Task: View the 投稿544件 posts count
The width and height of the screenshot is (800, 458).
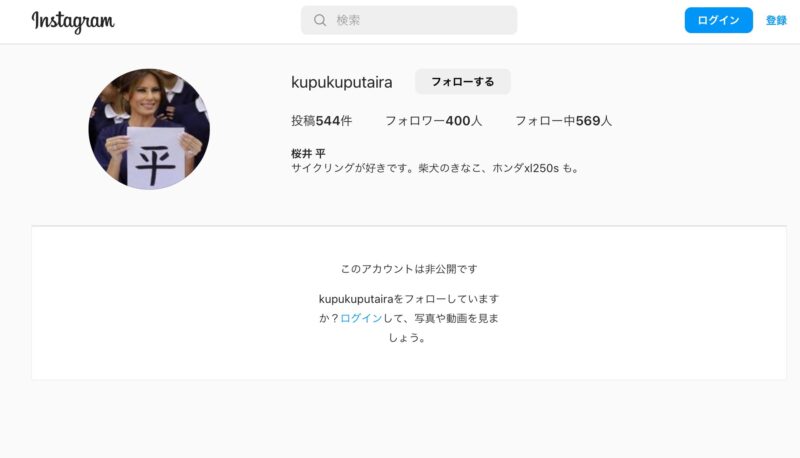Action: [321, 121]
